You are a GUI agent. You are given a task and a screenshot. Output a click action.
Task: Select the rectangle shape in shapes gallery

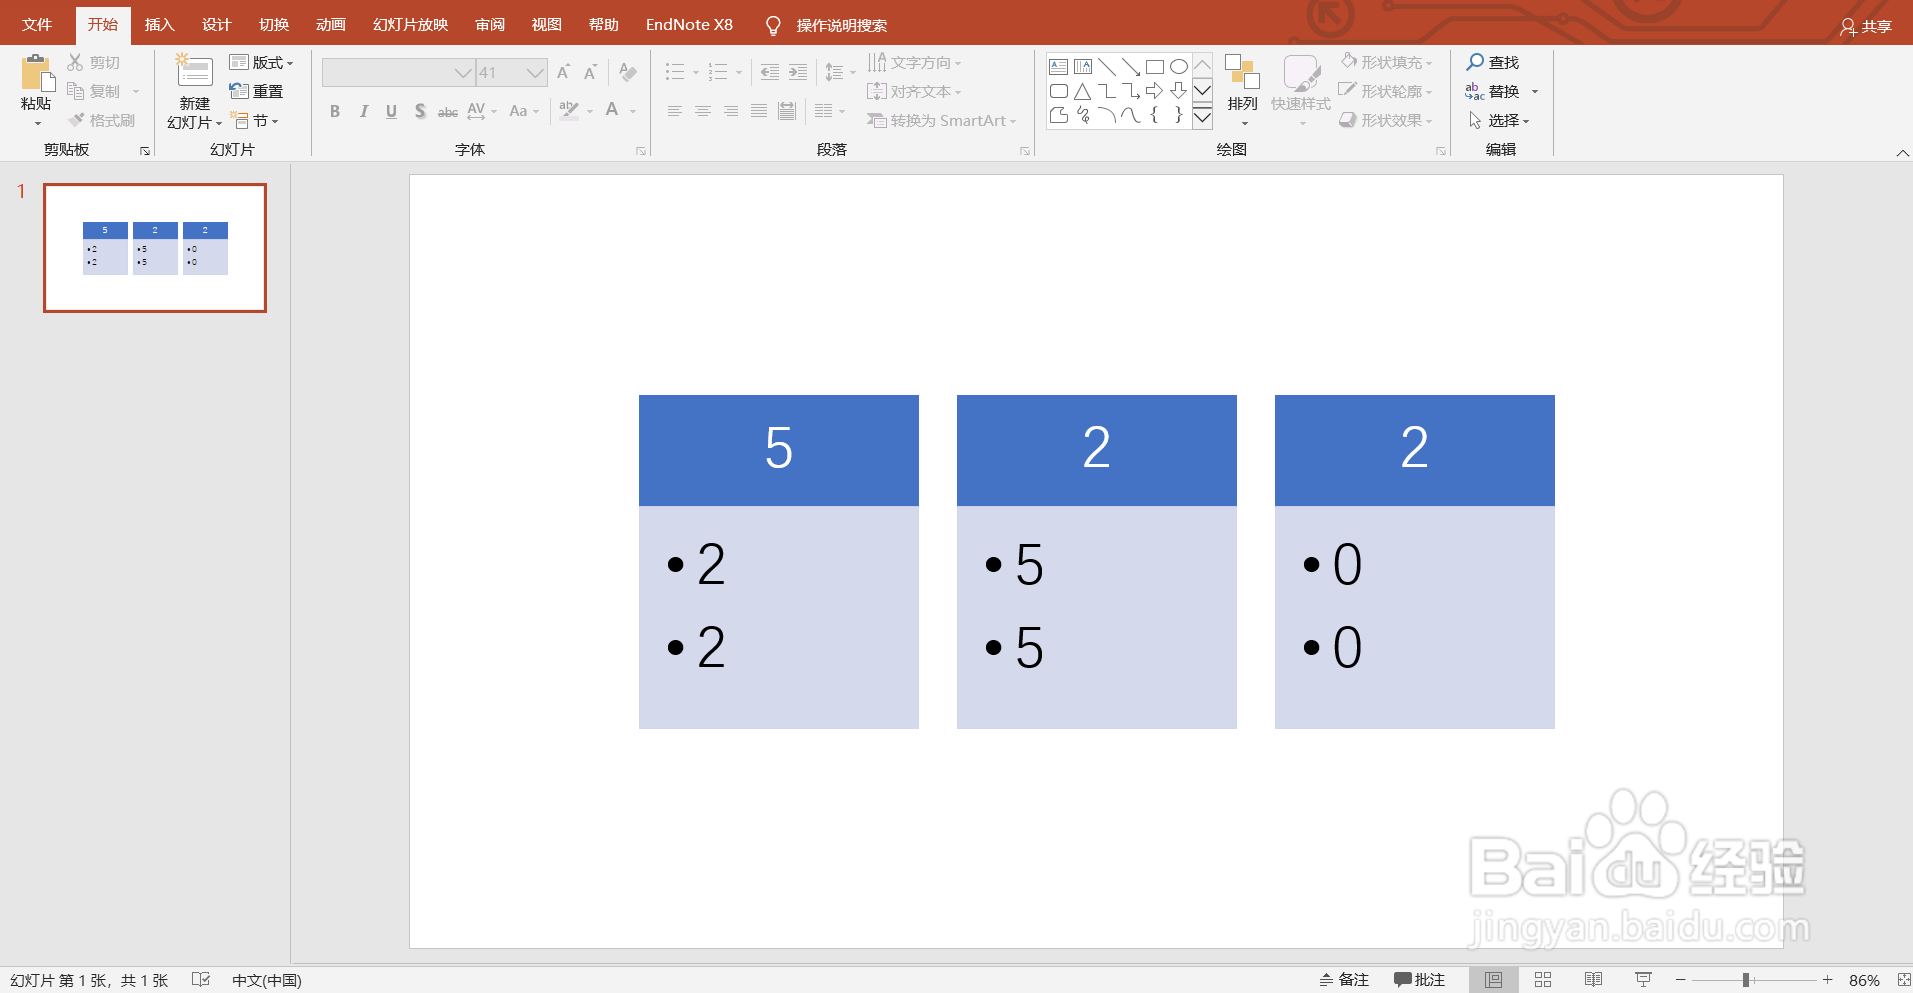(x=1155, y=67)
